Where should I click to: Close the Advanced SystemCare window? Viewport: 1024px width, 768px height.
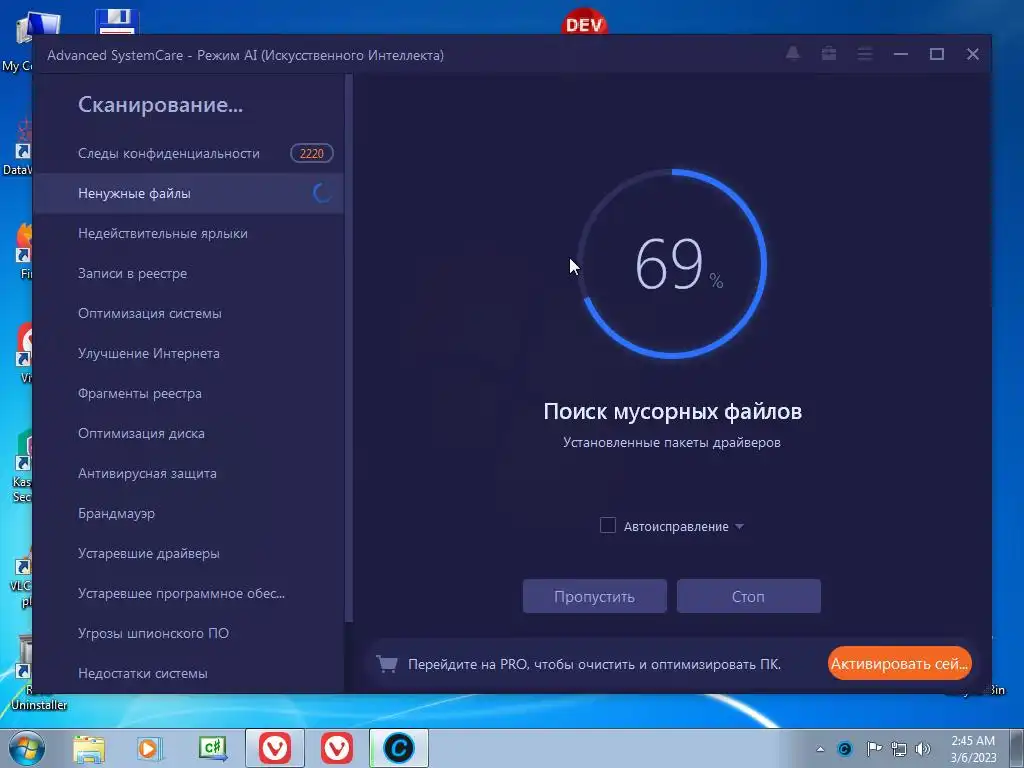[972, 54]
